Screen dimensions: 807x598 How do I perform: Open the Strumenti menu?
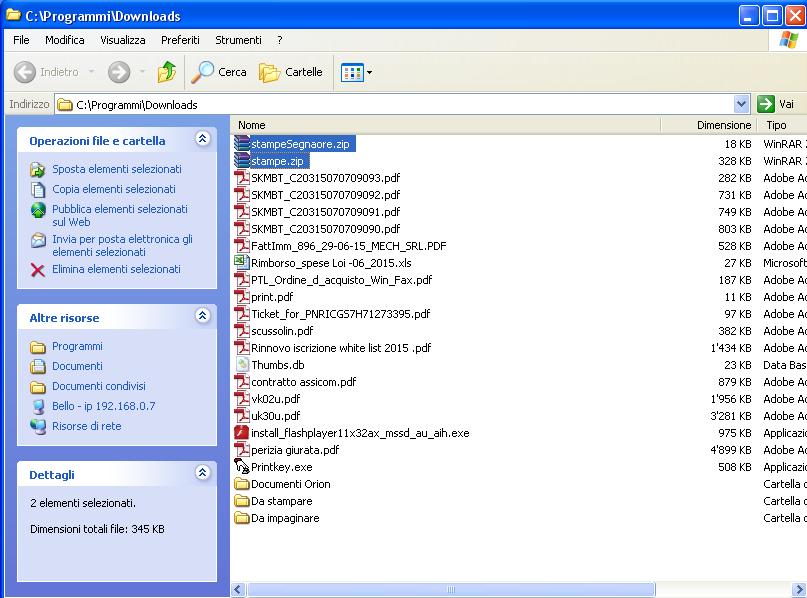(238, 40)
